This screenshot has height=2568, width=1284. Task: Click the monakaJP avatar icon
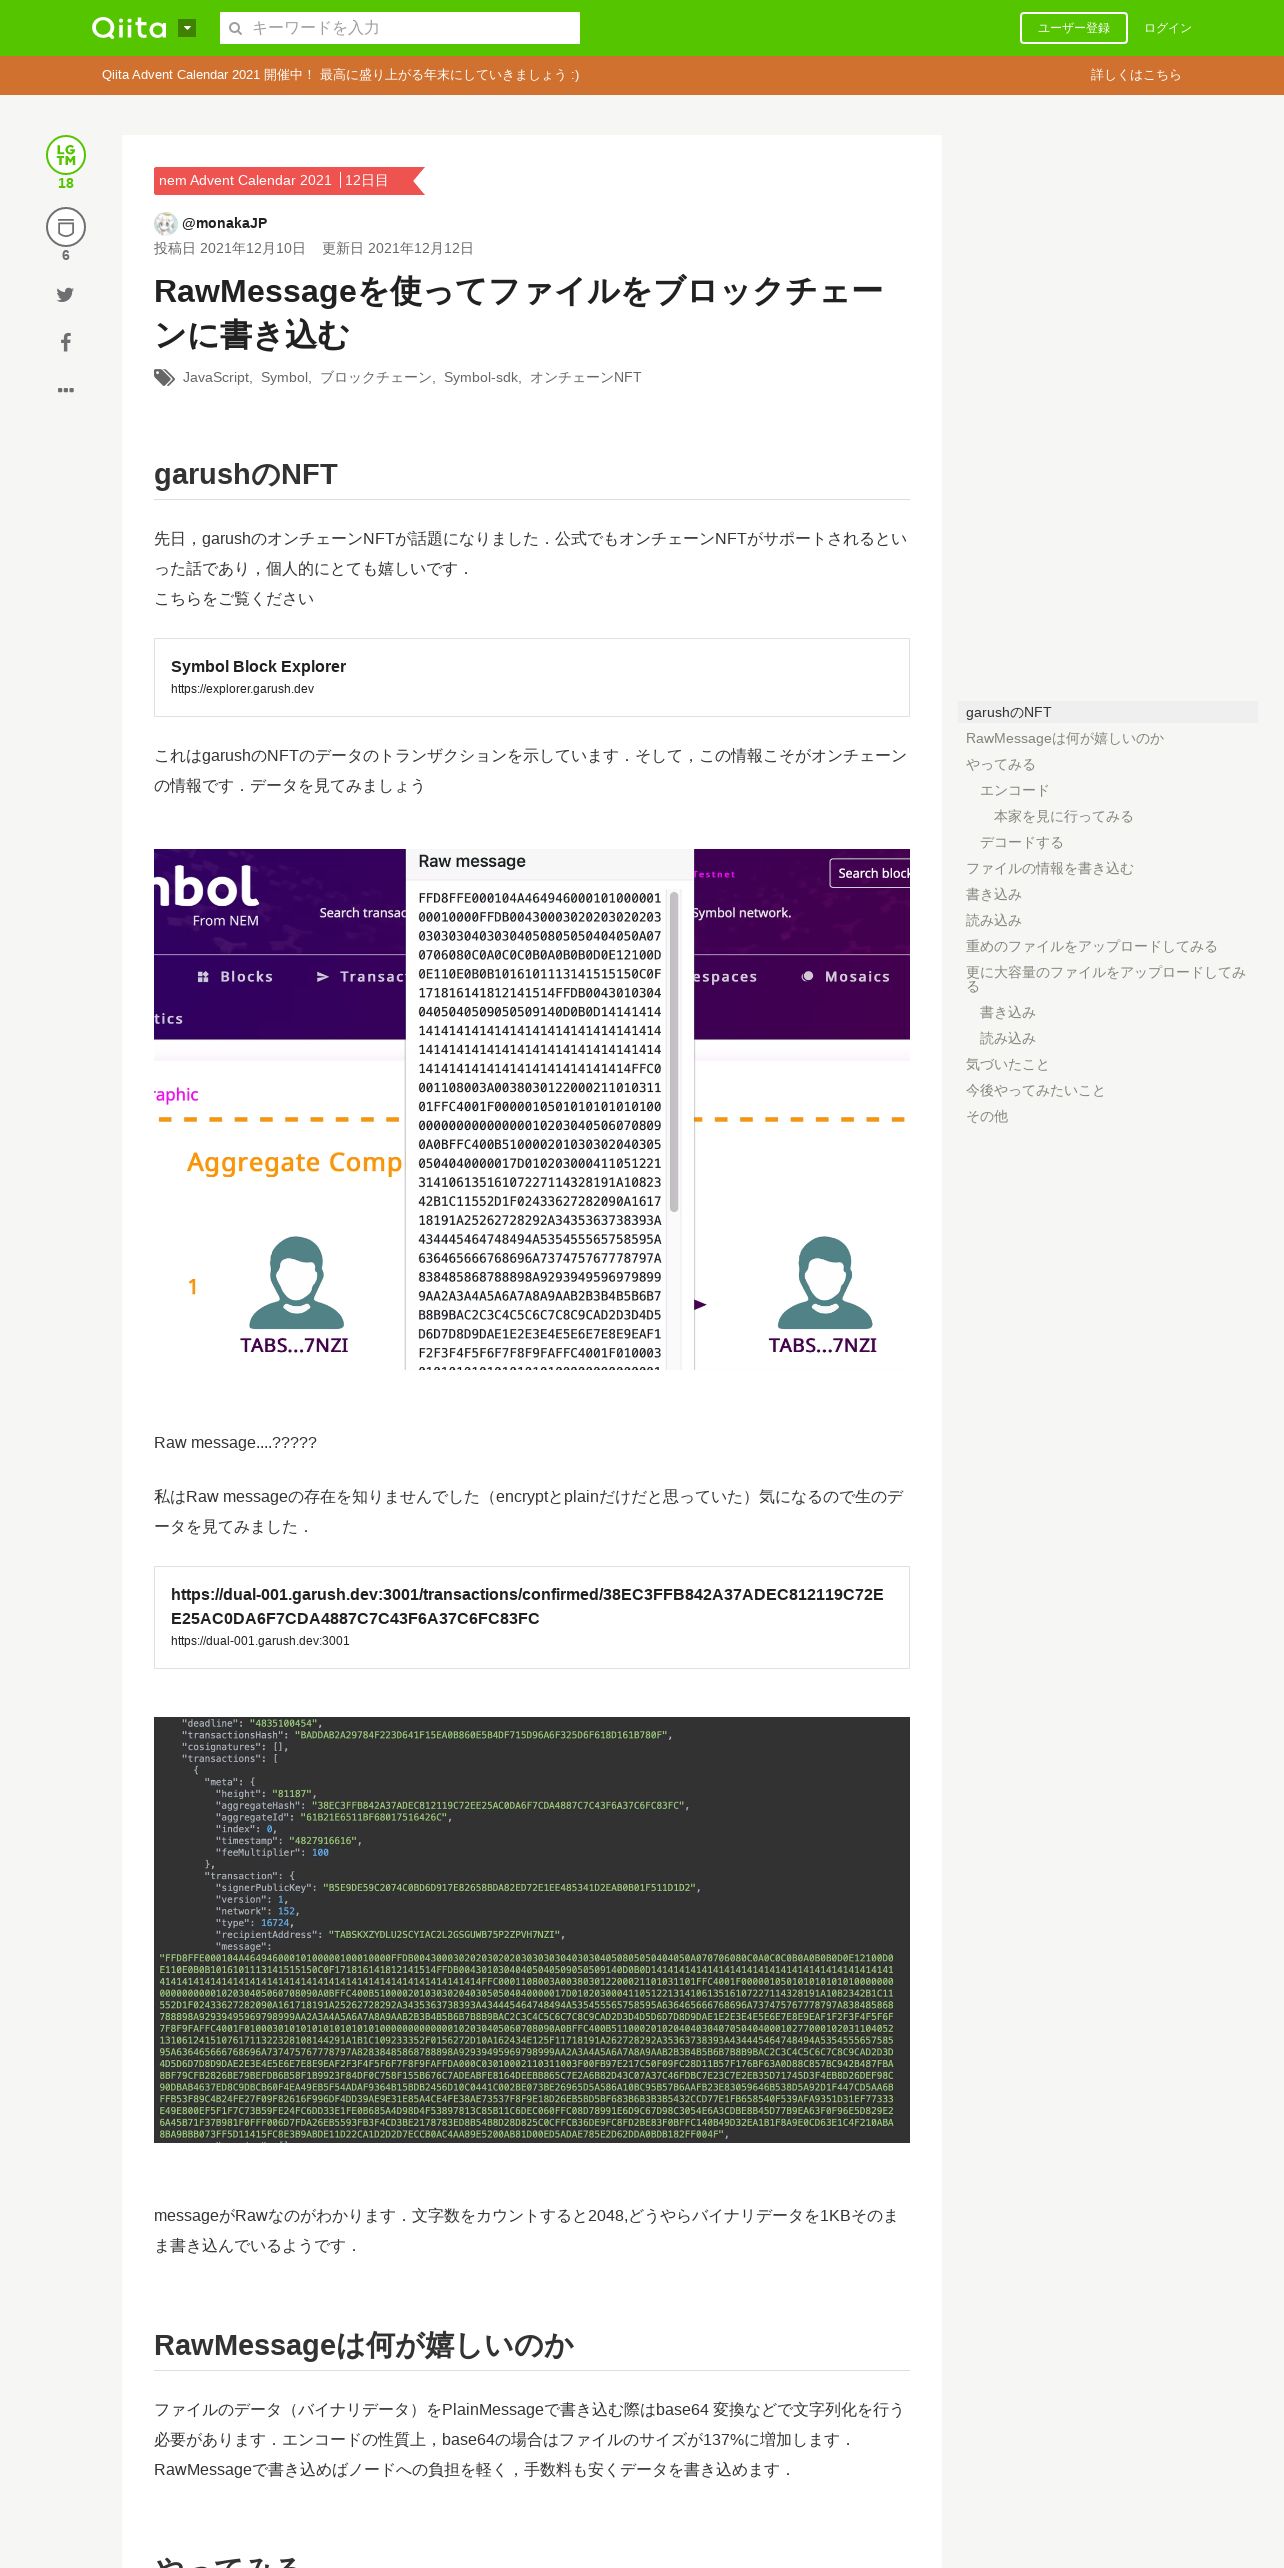[x=166, y=223]
